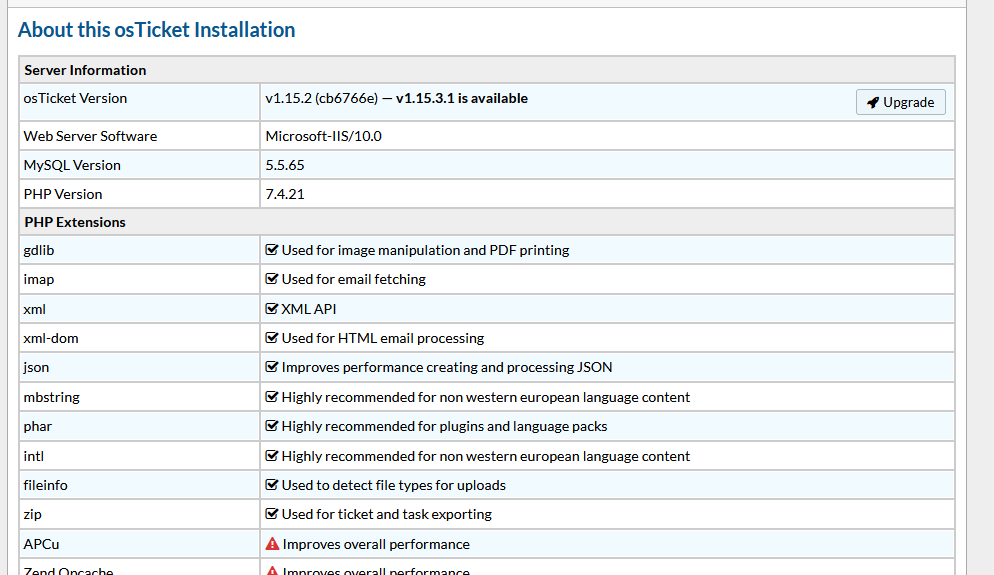The width and height of the screenshot is (994, 575).
Task: Click the check icon in zip row
Action: 272,514
